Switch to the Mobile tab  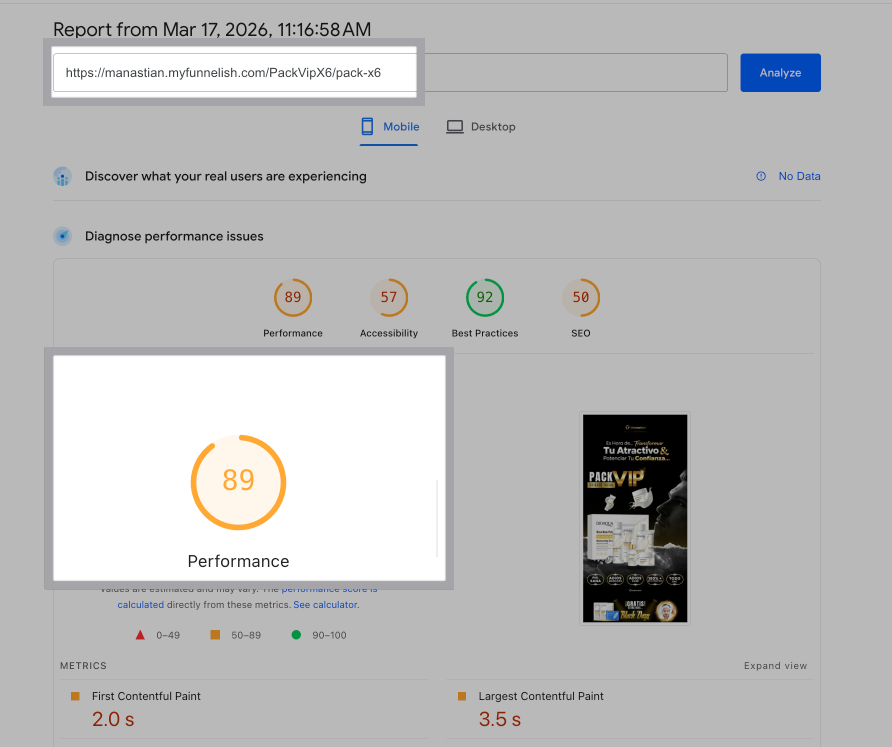(390, 127)
